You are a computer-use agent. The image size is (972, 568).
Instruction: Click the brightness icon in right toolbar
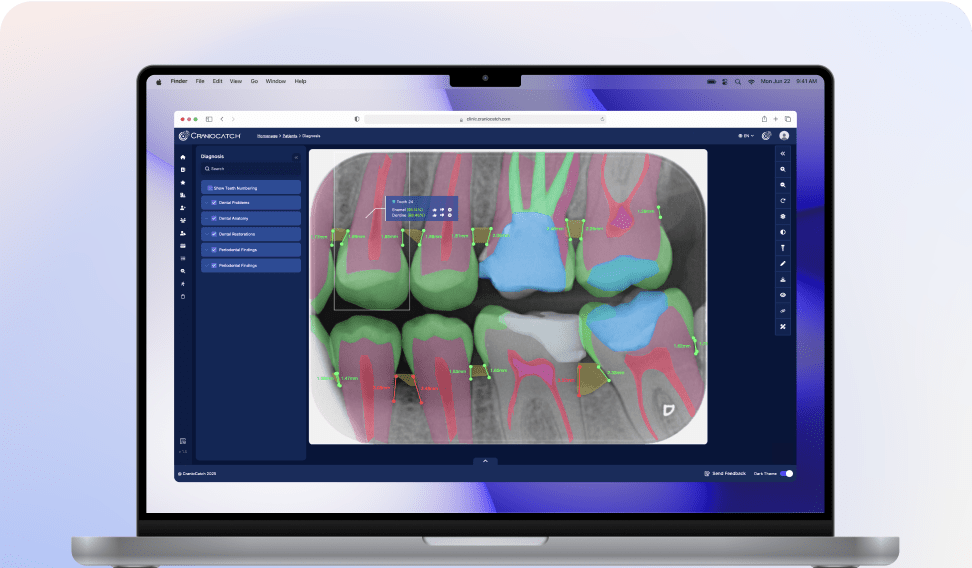(x=783, y=216)
